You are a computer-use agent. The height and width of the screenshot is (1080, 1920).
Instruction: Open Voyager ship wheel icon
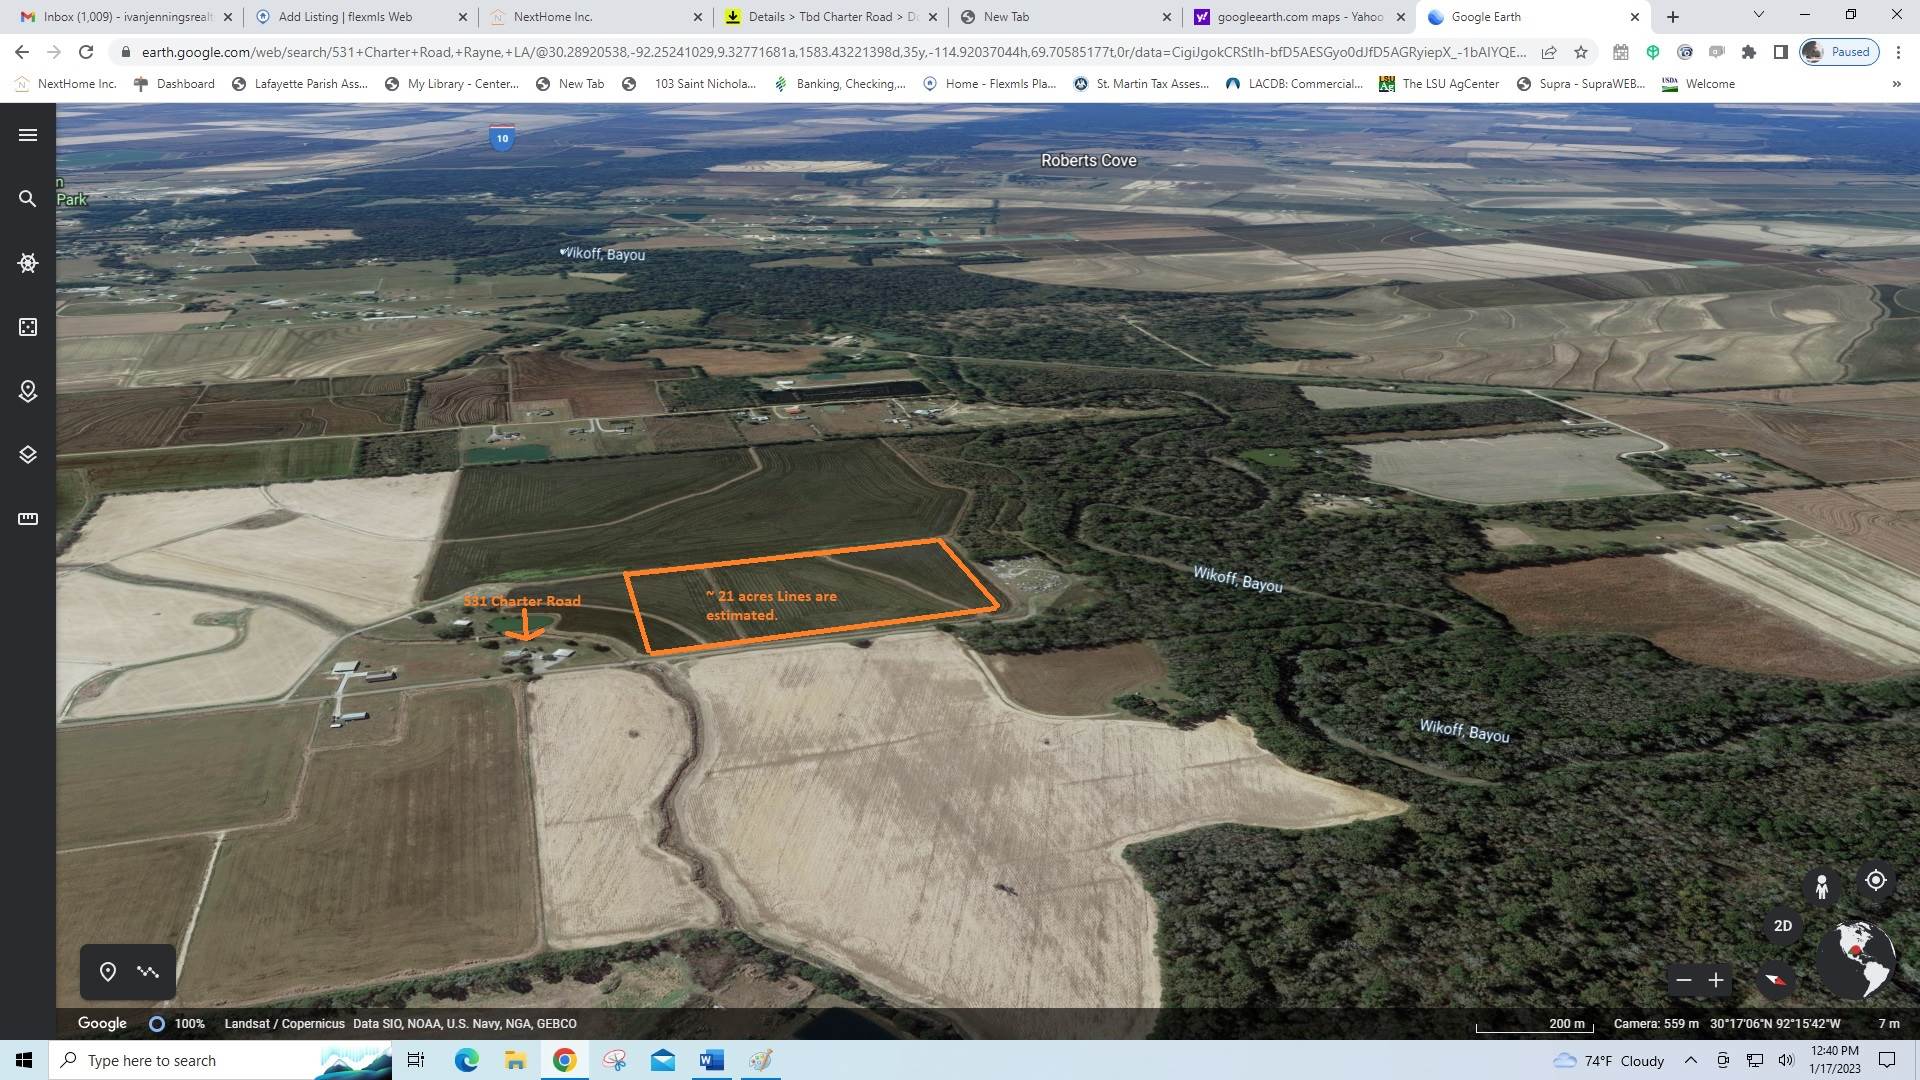point(28,263)
